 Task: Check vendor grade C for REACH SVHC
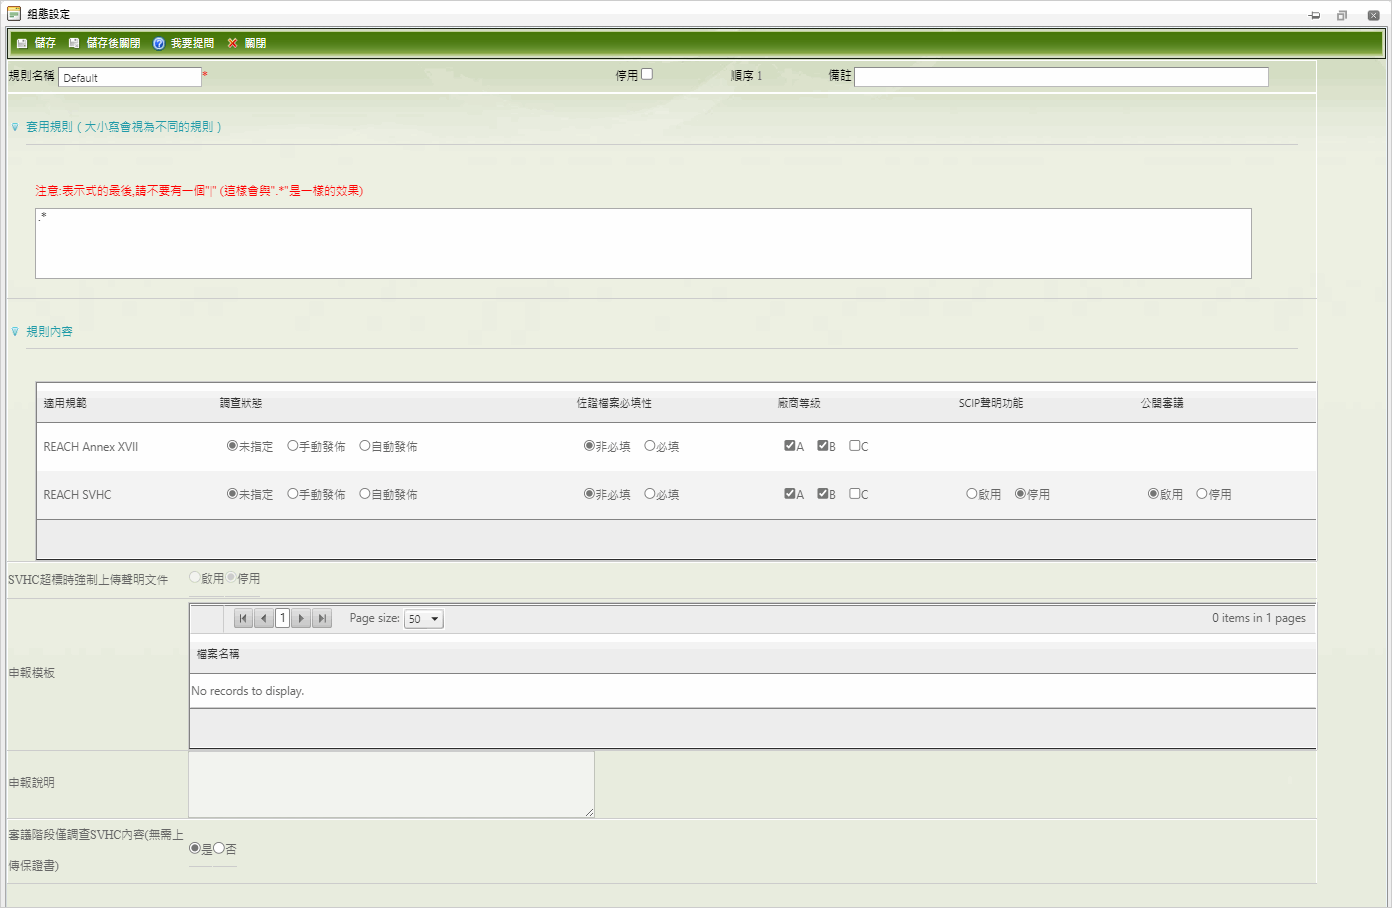tap(855, 494)
